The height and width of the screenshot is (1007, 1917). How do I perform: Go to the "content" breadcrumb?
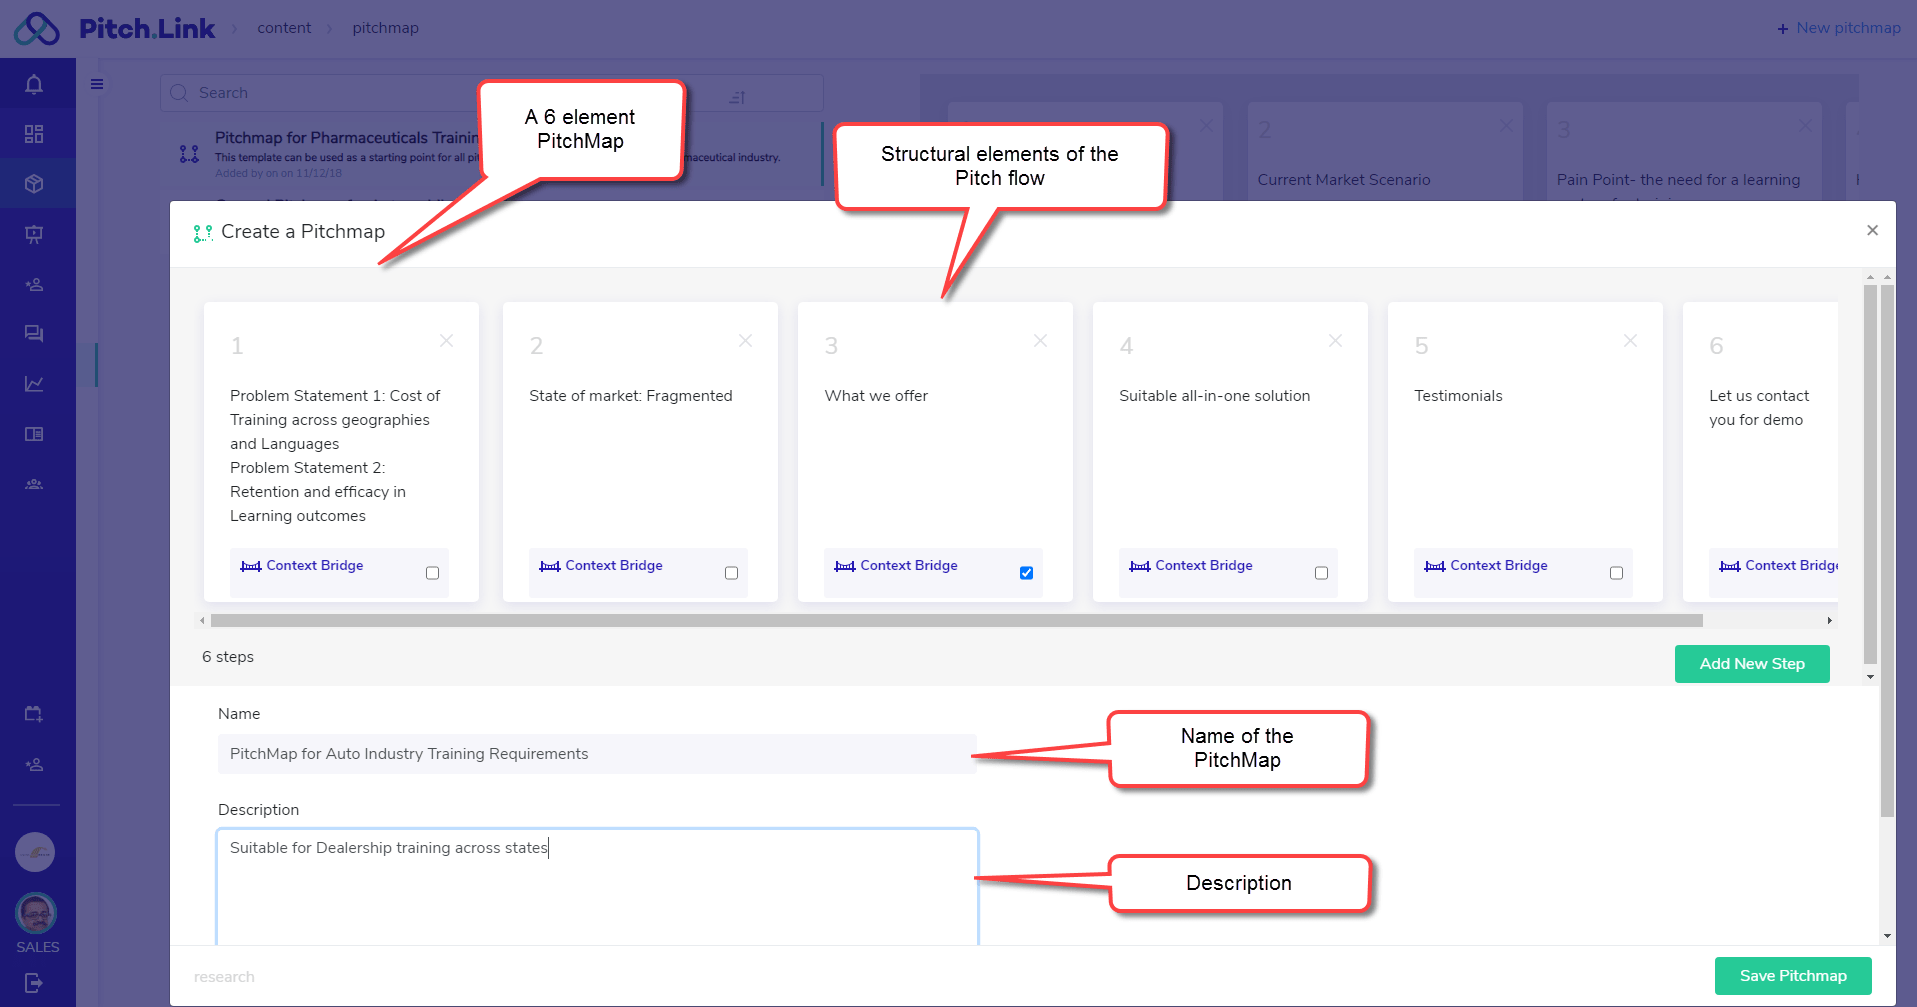[284, 28]
